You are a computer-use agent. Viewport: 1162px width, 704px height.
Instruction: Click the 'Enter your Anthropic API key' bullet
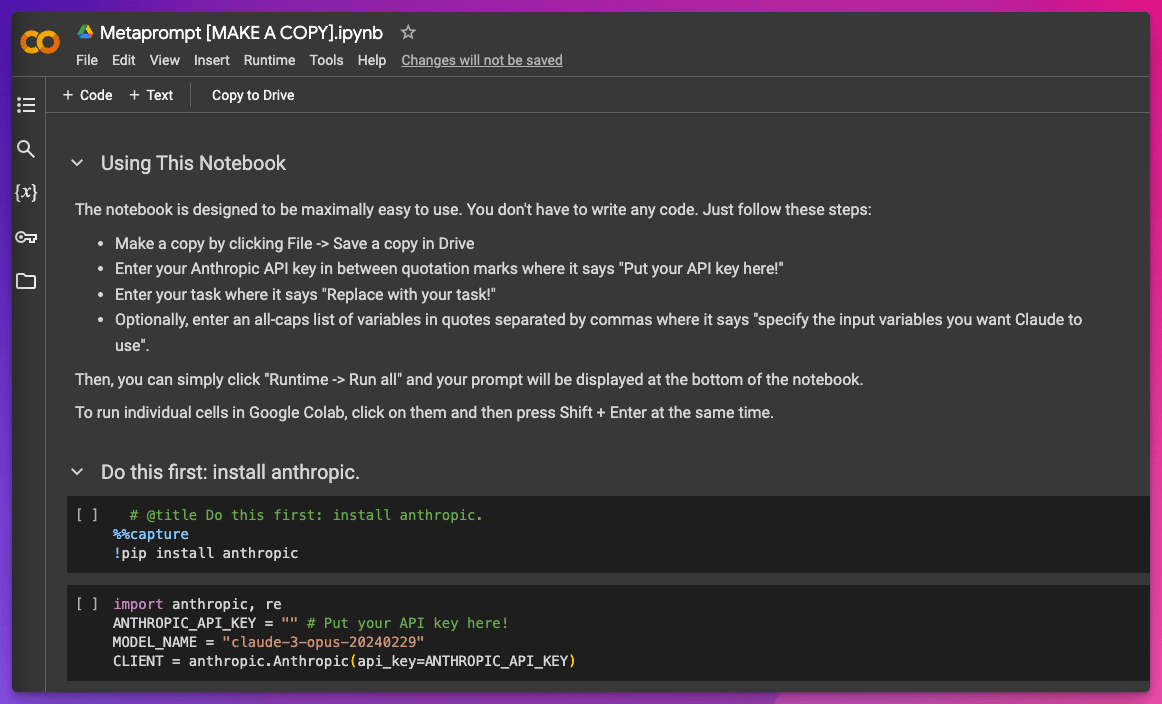coord(449,268)
